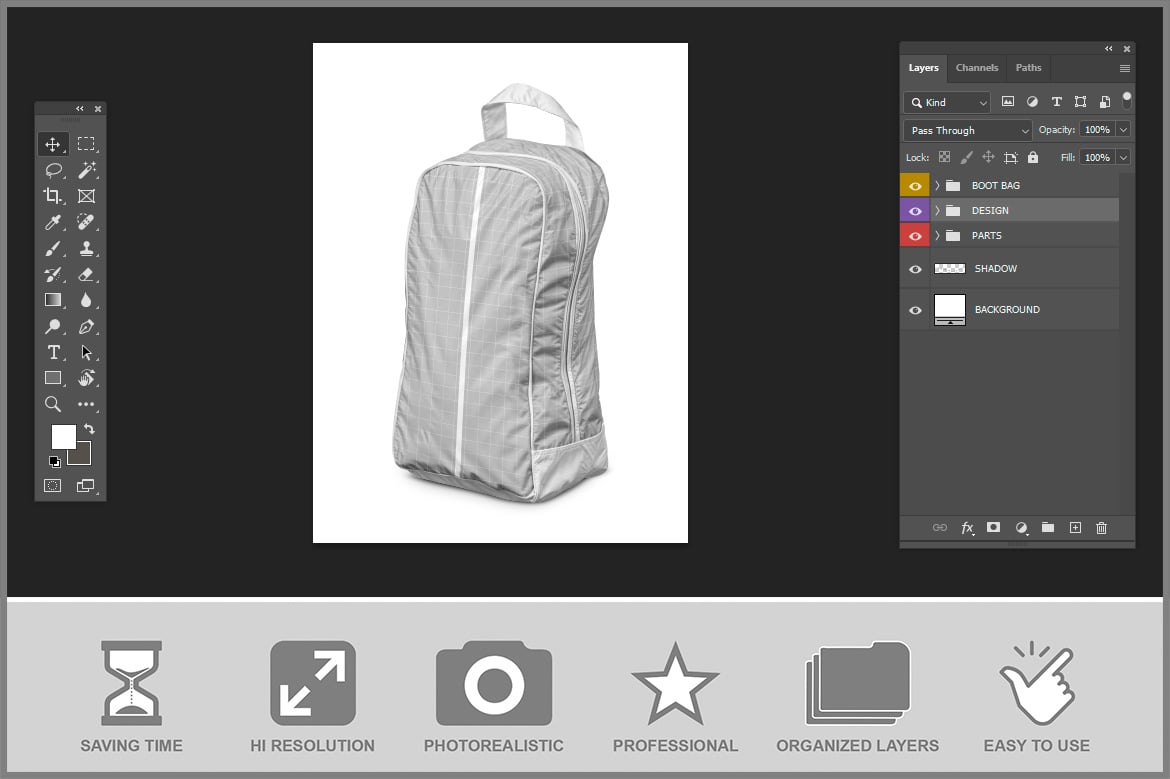Delete the selected layer with trash icon
This screenshot has height=779, width=1170.
pyautogui.click(x=1101, y=528)
